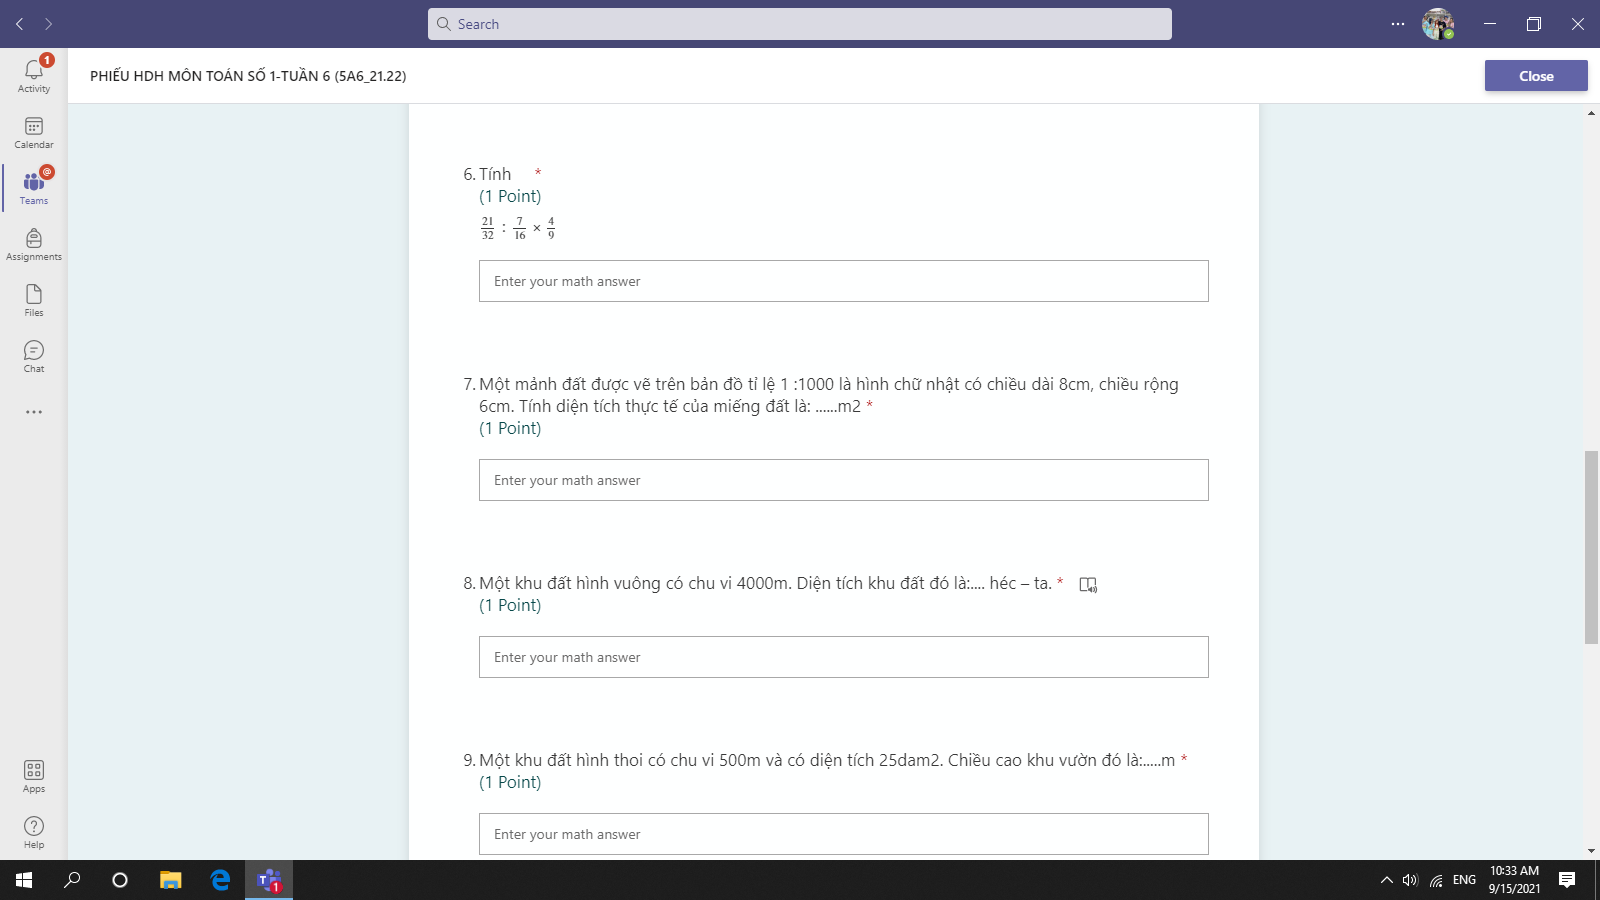Click answer field for question 7

[x=844, y=480]
